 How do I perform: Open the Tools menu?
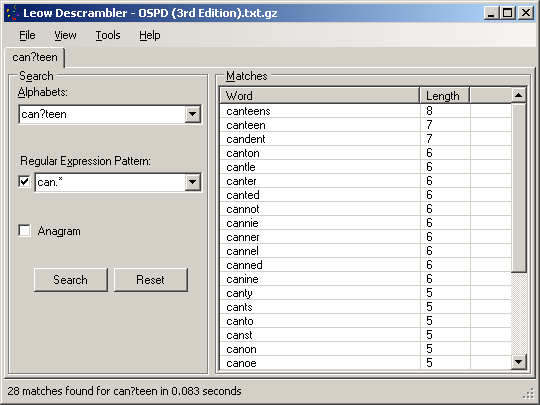108,35
